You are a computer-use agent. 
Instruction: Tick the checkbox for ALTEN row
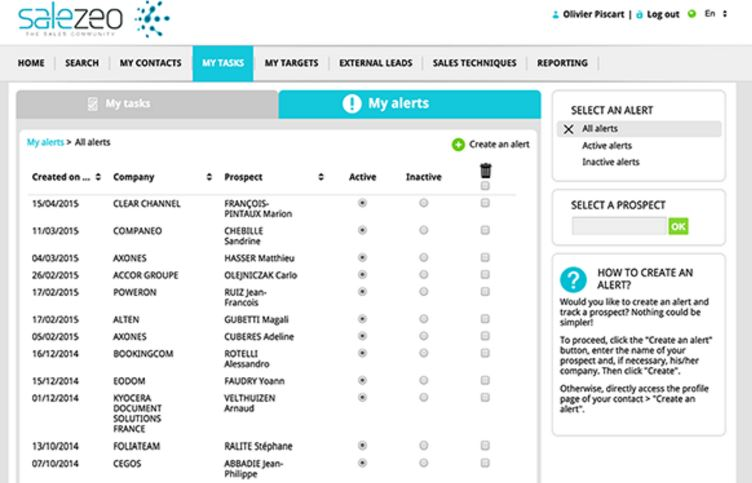pyautogui.click(x=485, y=319)
